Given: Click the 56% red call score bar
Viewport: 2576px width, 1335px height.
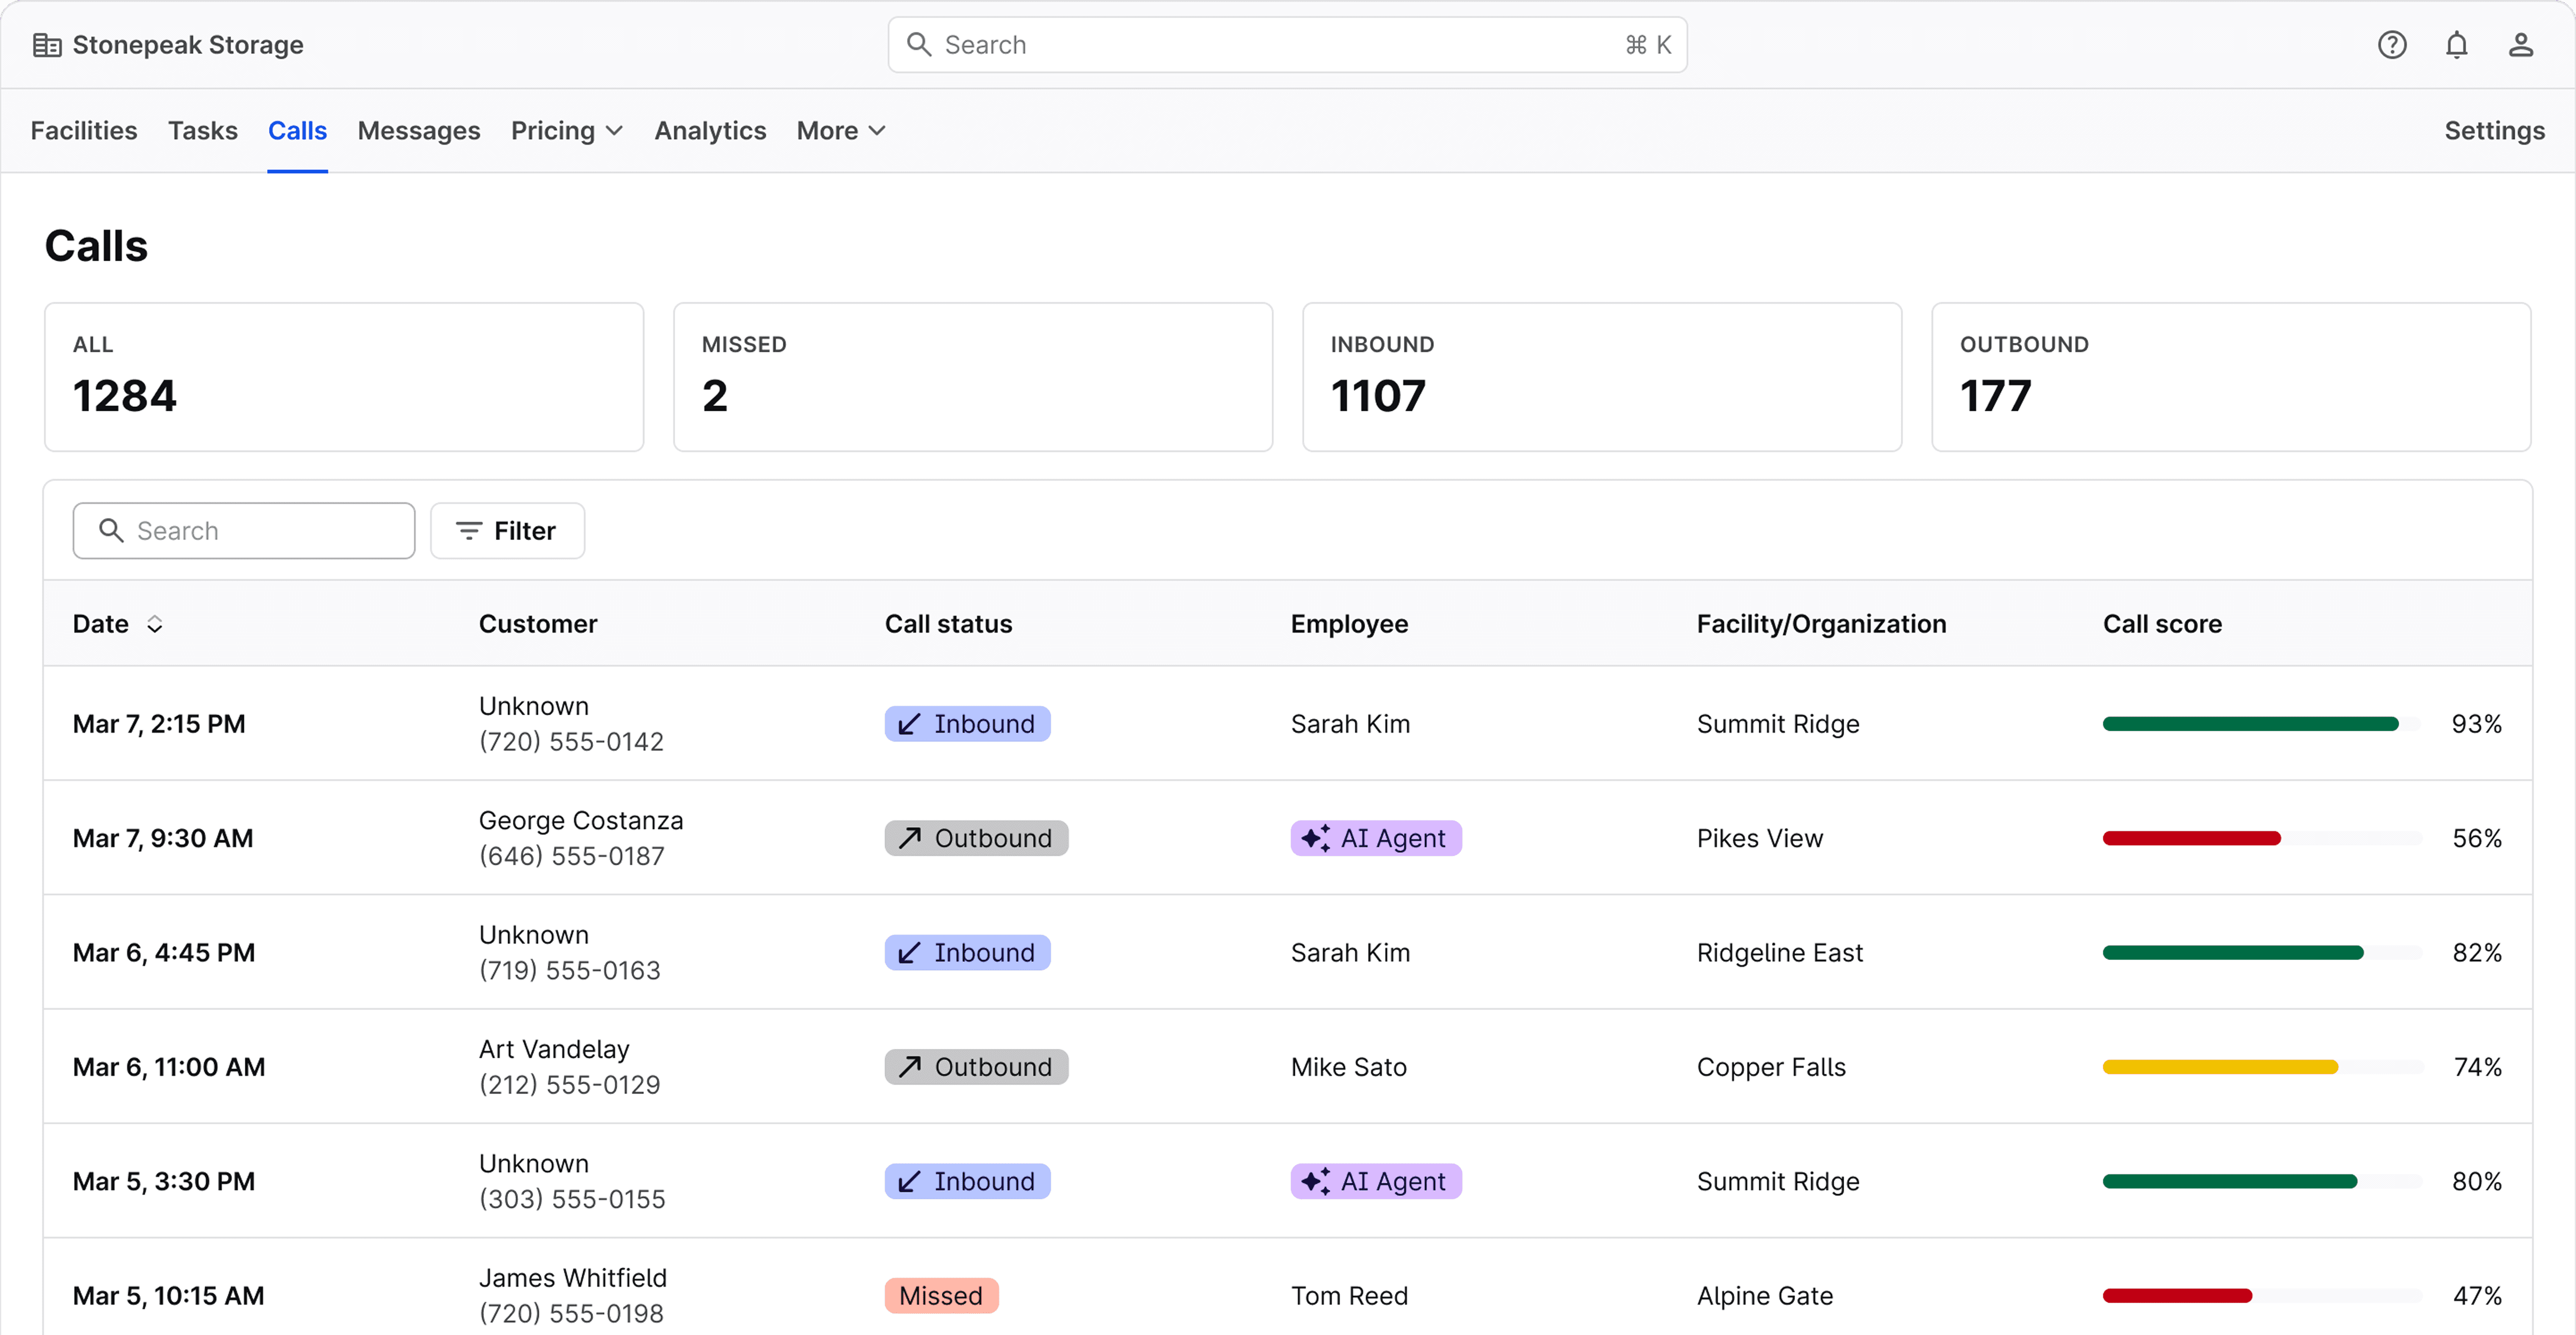Looking at the screenshot, I should point(2191,838).
